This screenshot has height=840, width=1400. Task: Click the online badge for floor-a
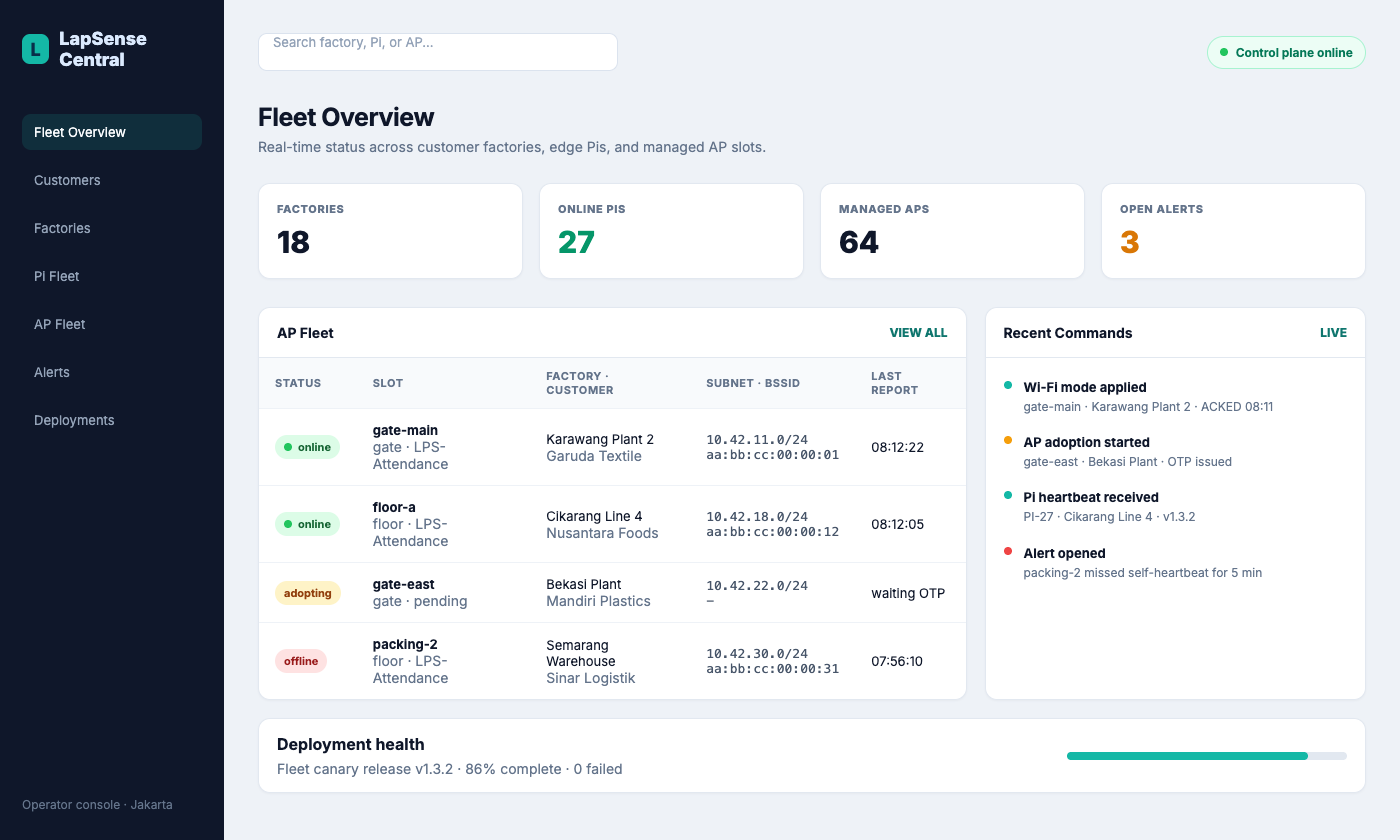(x=308, y=524)
